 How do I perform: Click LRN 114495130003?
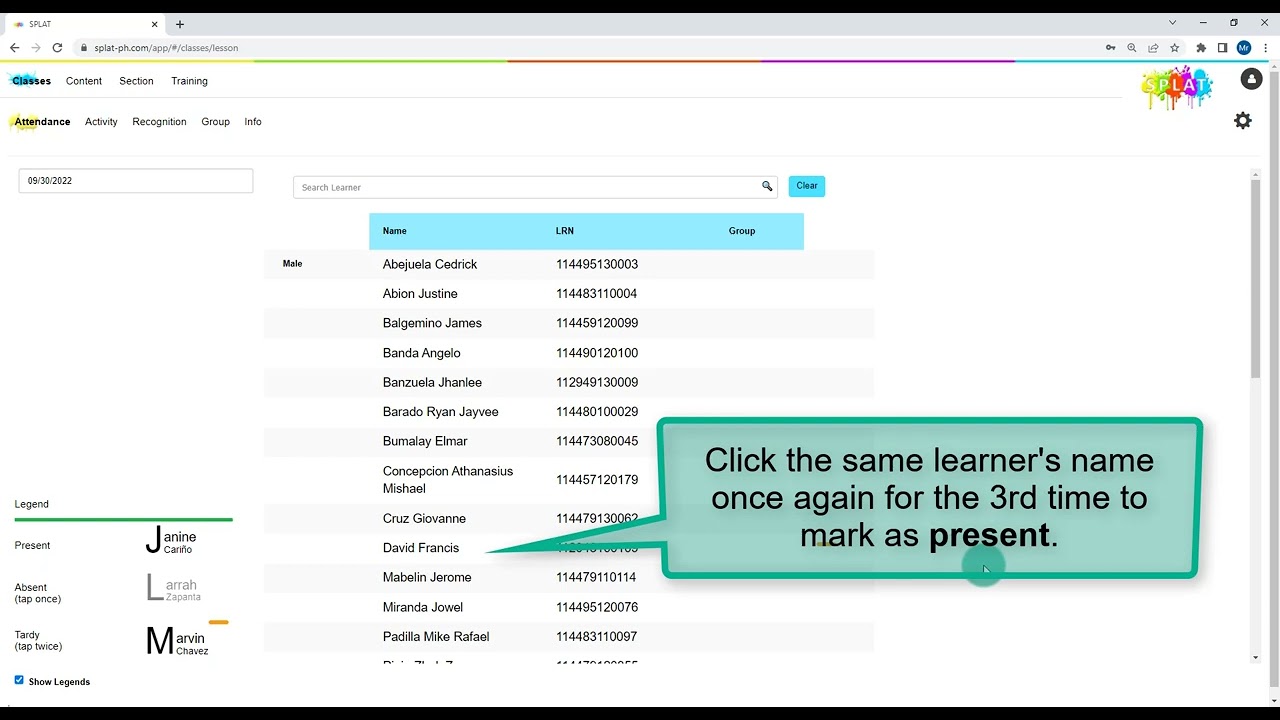(x=597, y=264)
